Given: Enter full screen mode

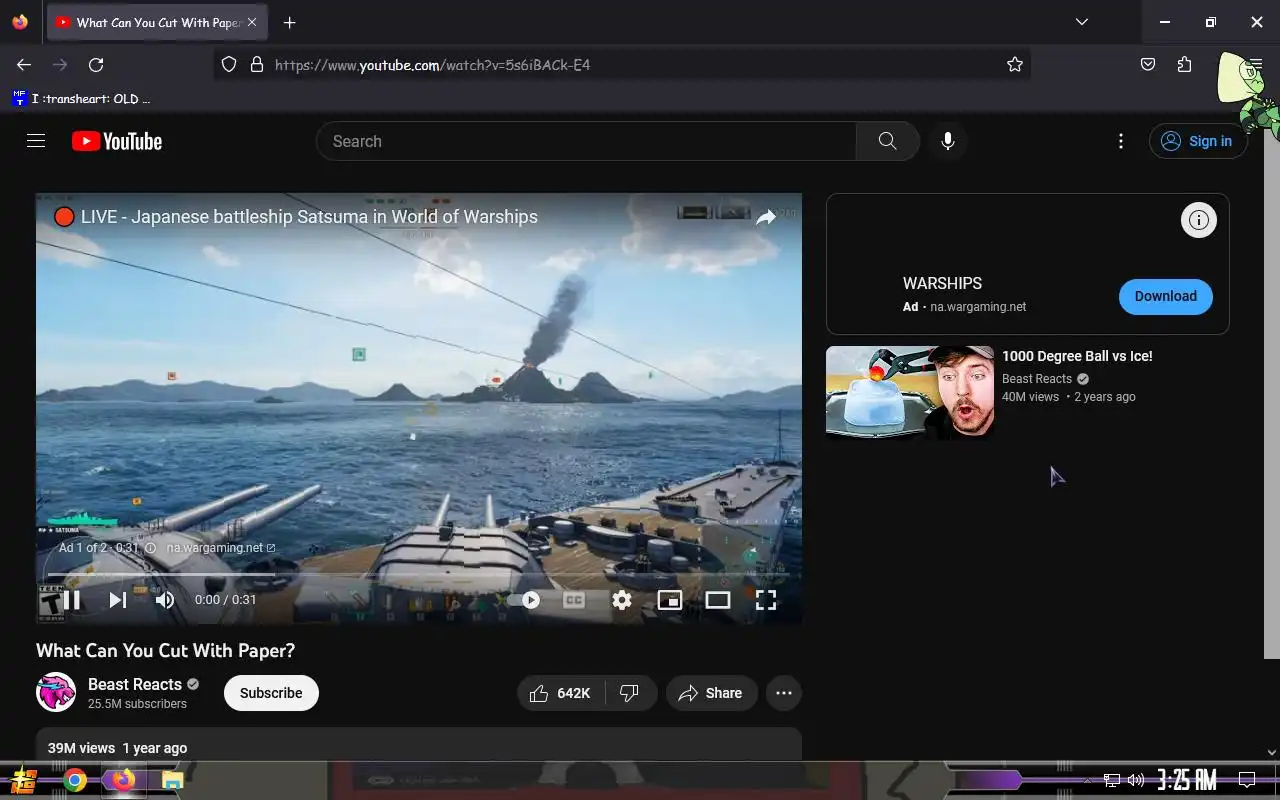Looking at the screenshot, I should [766, 600].
